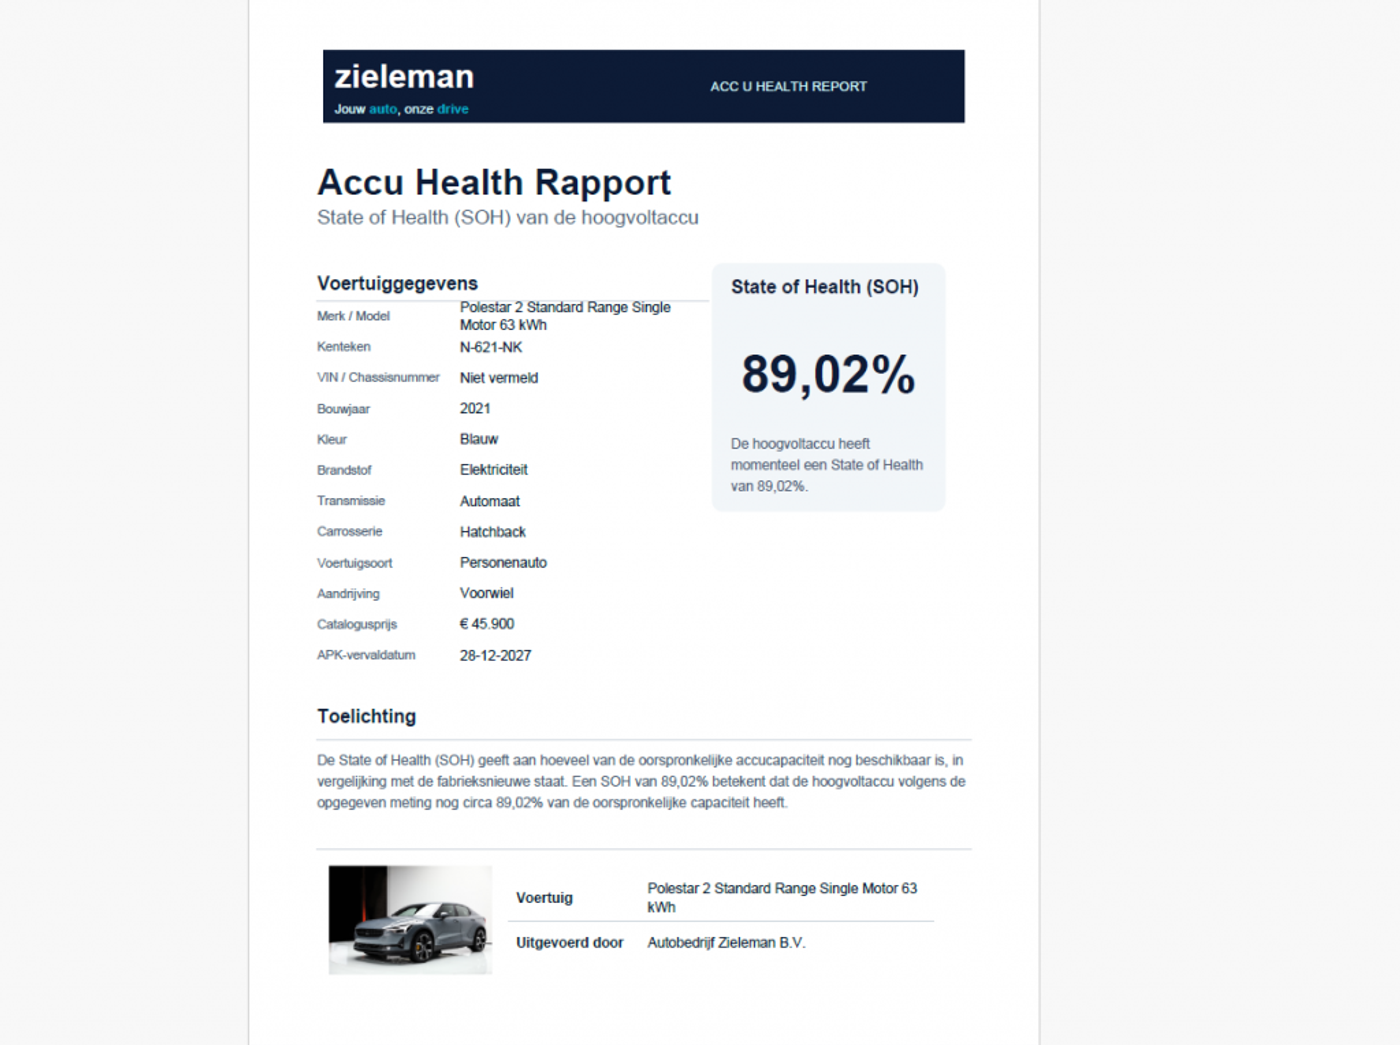Click the Elektriciteit brandstof value

(494, 470)
